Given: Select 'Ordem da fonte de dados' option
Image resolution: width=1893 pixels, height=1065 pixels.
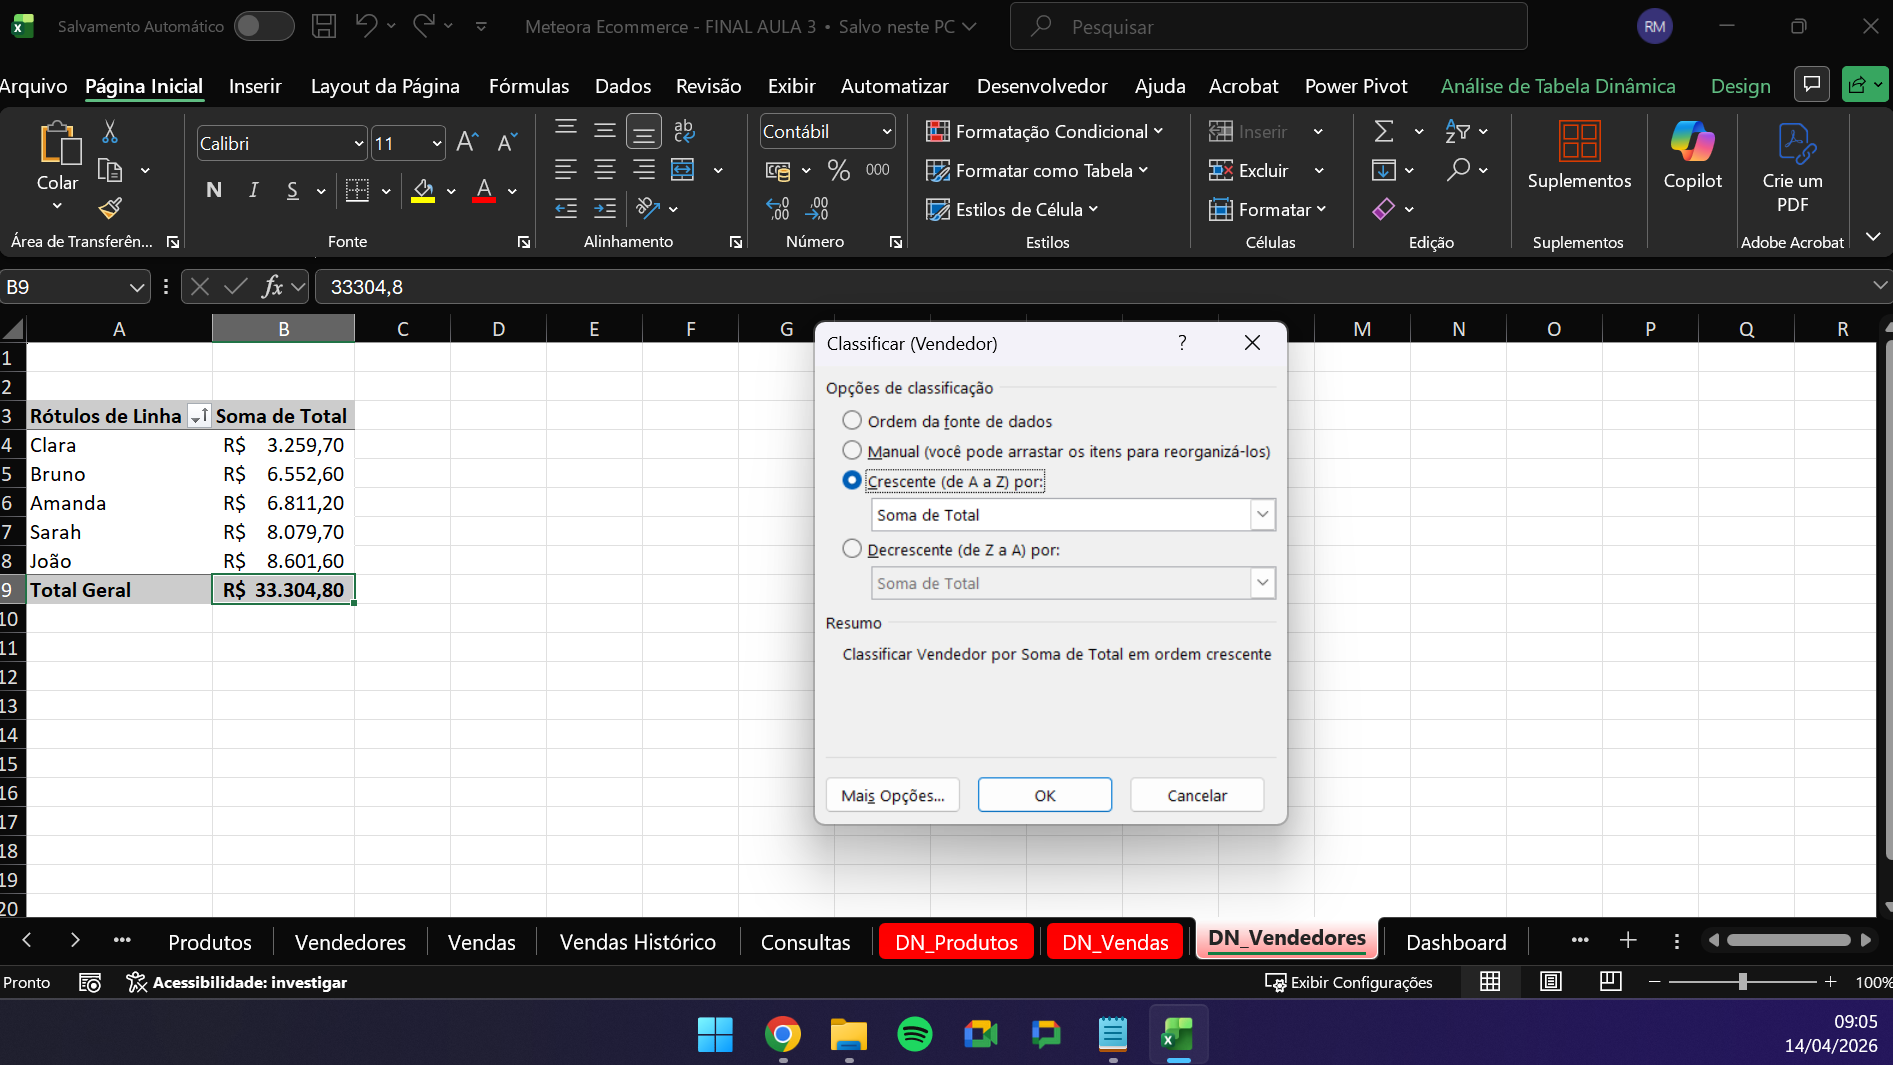Looking at the screenshot, I should point(852,420).
